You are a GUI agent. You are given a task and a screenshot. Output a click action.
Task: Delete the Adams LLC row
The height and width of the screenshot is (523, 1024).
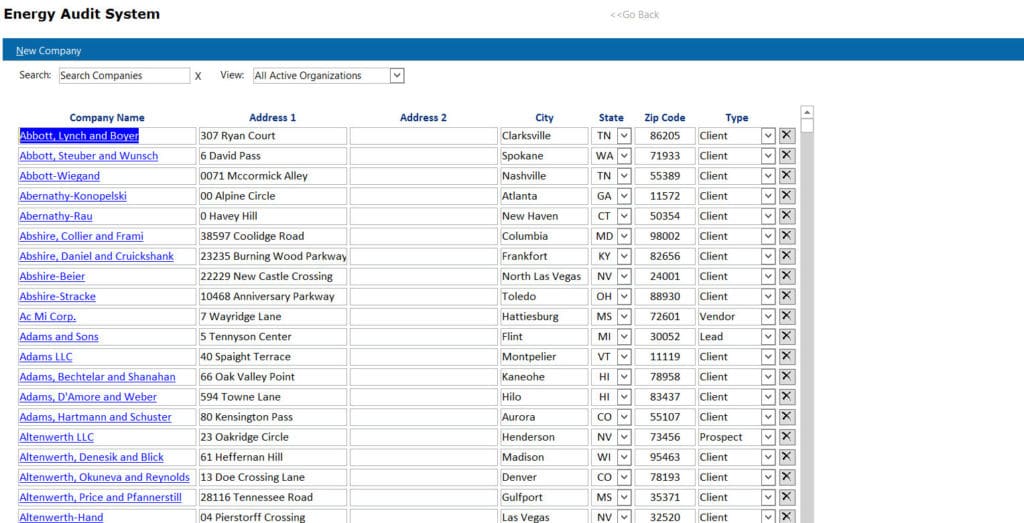(x=787, y=357)
